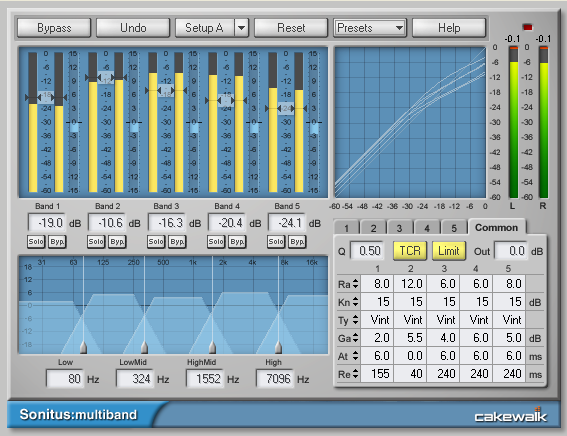
Task: Select band tab 3
Action: (400, 228)
